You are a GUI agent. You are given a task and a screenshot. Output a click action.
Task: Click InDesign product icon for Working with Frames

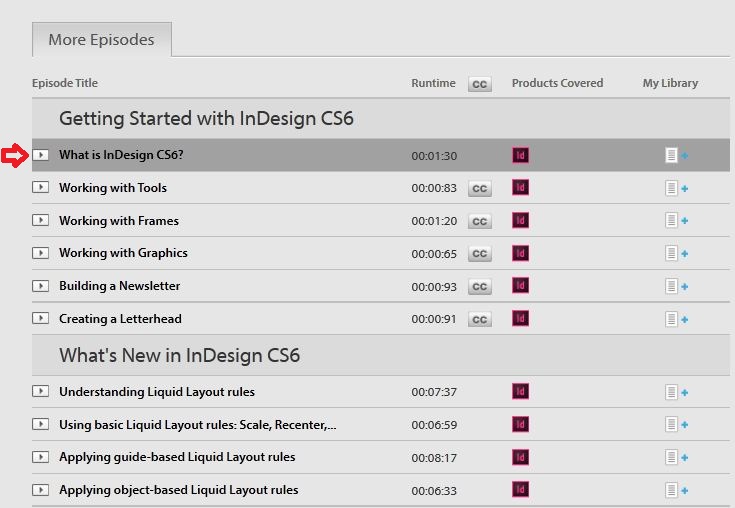click(520, 220)
